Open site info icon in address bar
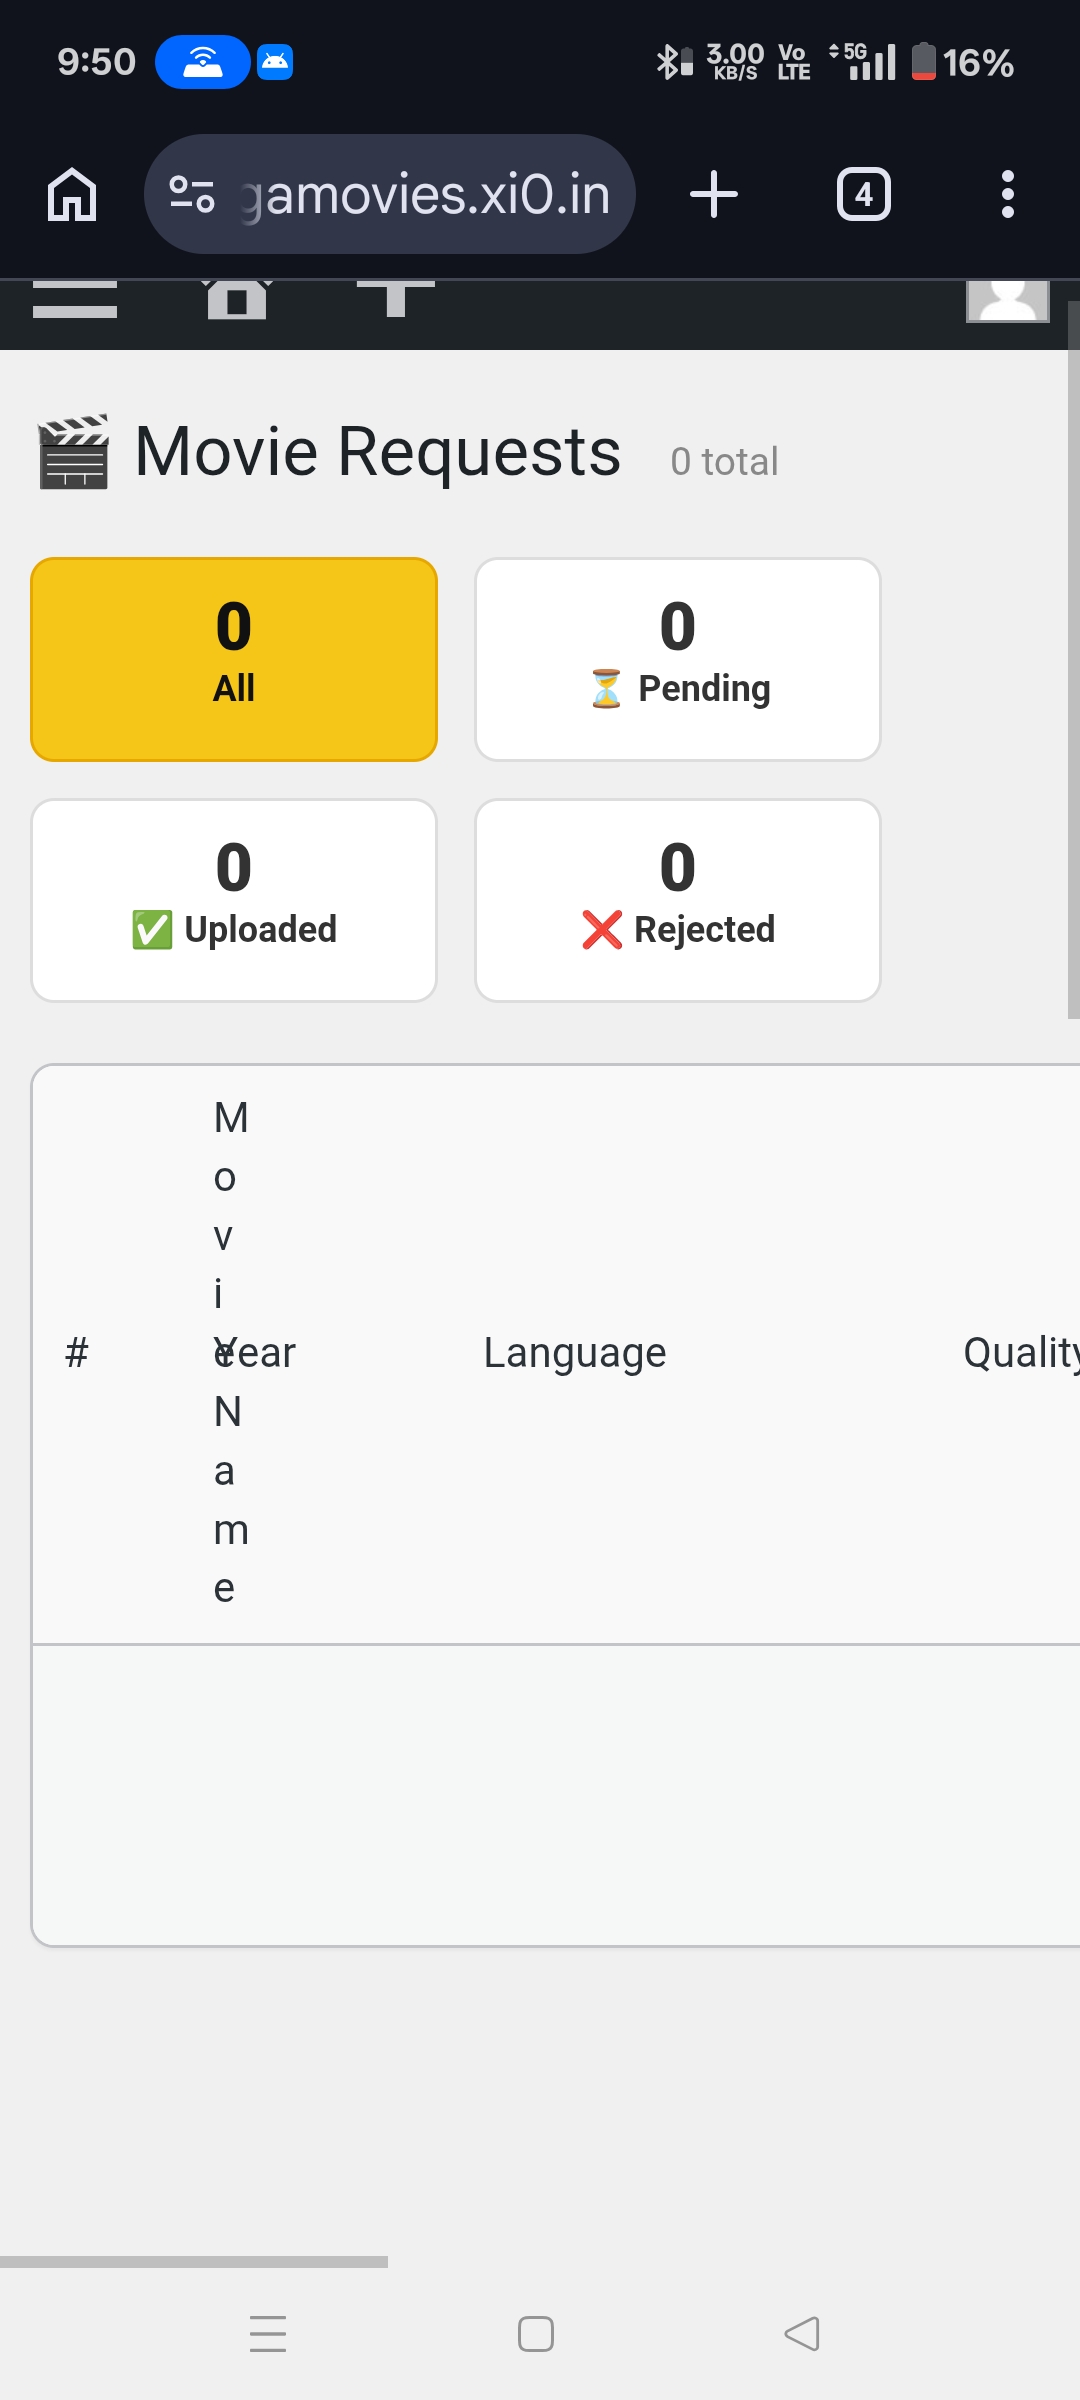The width and height of the screenshot is (1080, 2400). (x=192, y=194)
